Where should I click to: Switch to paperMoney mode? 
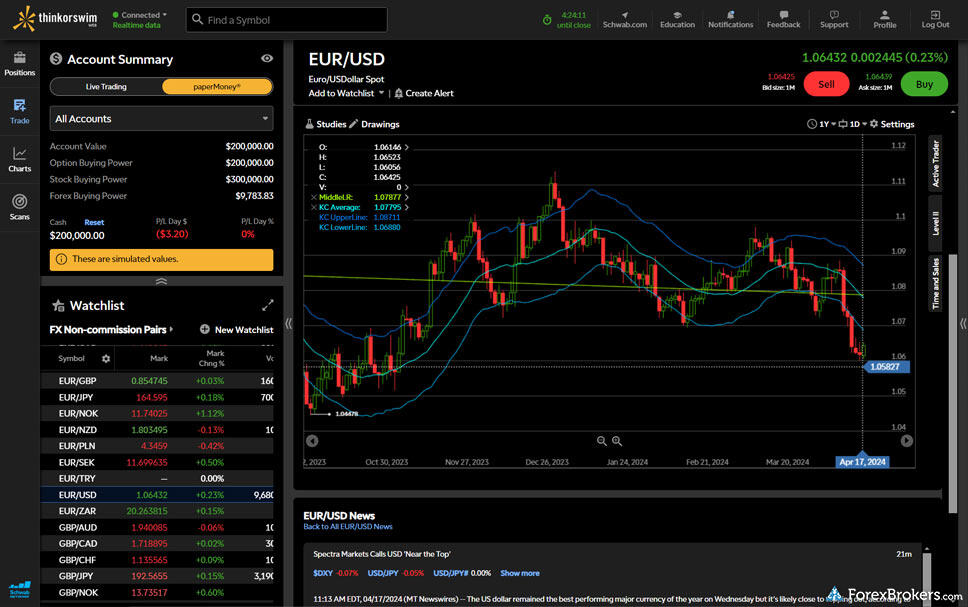point(217,86)
